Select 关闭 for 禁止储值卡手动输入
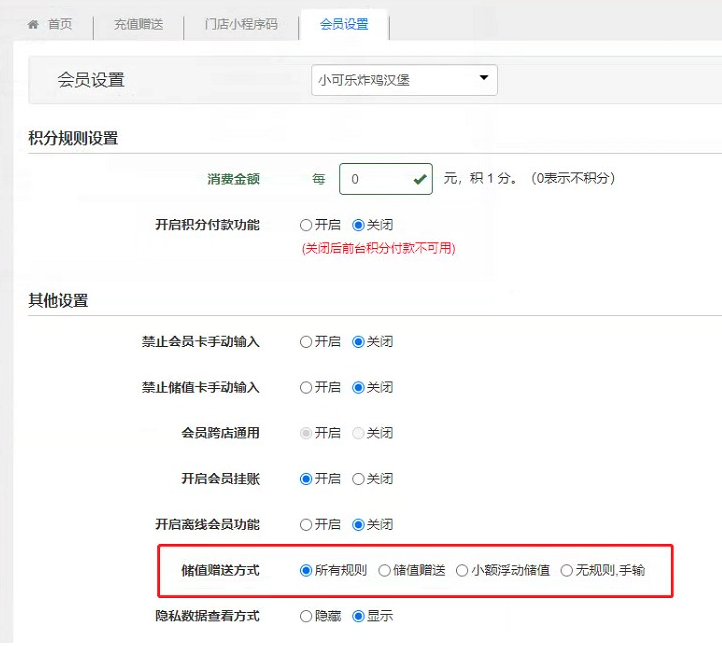 click(x=359, y=387)
